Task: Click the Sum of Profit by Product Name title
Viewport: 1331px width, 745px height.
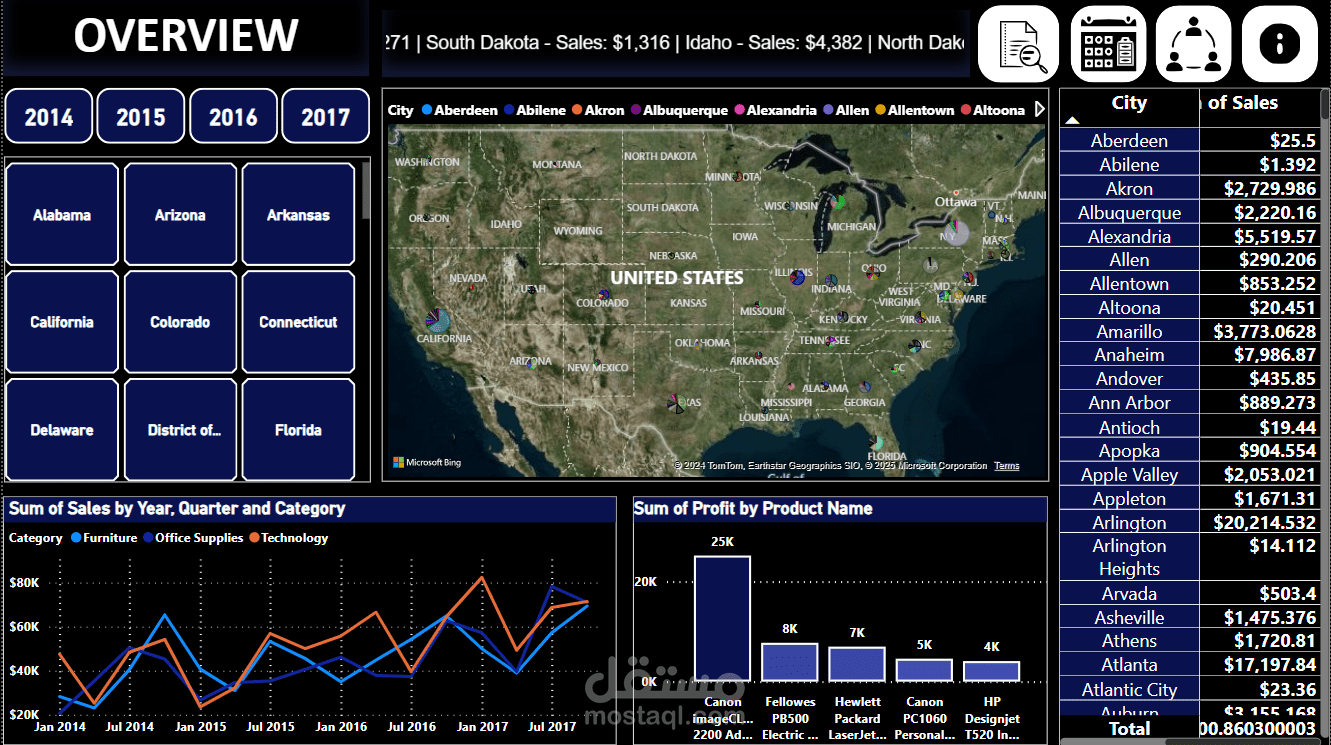Action: (x=753, y=508)
